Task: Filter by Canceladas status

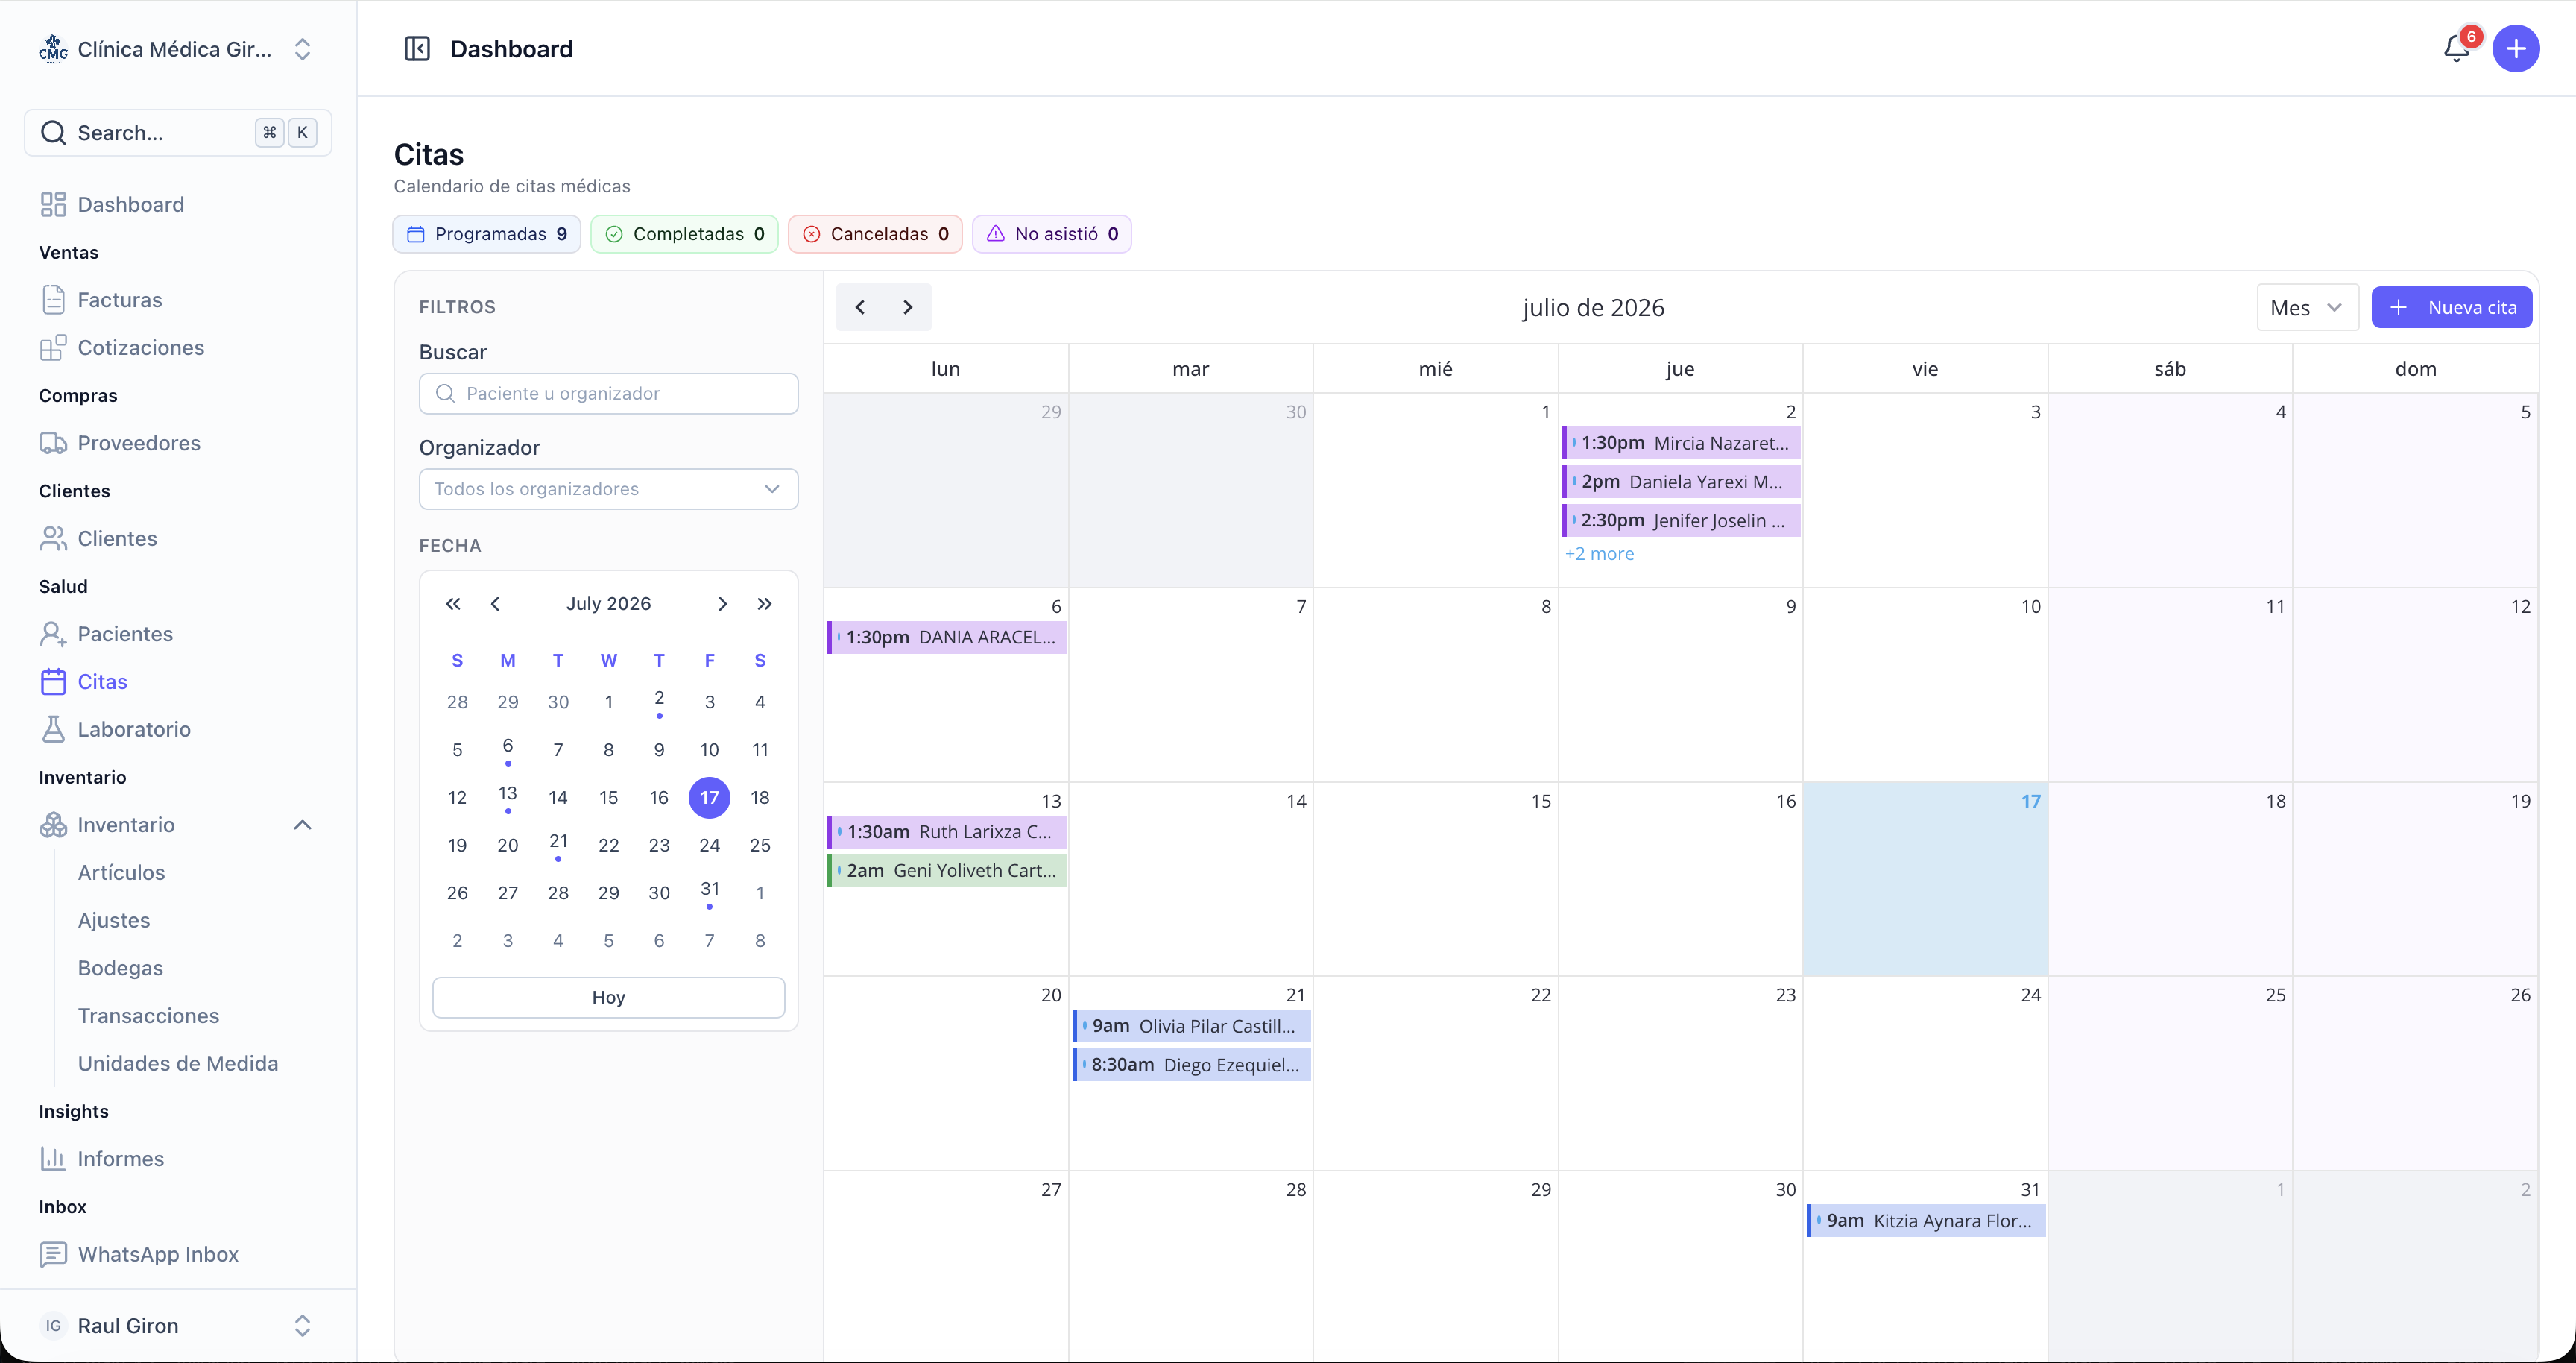Action: [876, 234]
